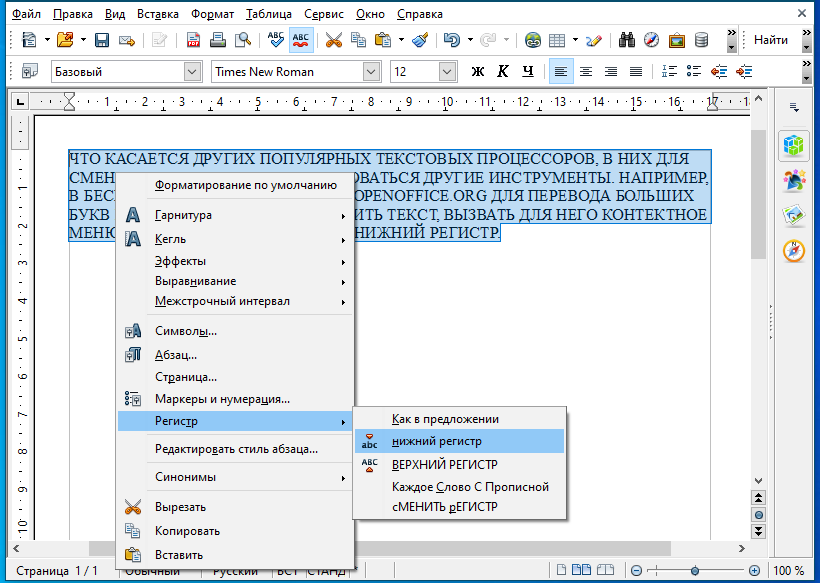820x583 pixels.
Task: Open the paragraph style dropdown 'Базовый'
Action: coord(191,72)
